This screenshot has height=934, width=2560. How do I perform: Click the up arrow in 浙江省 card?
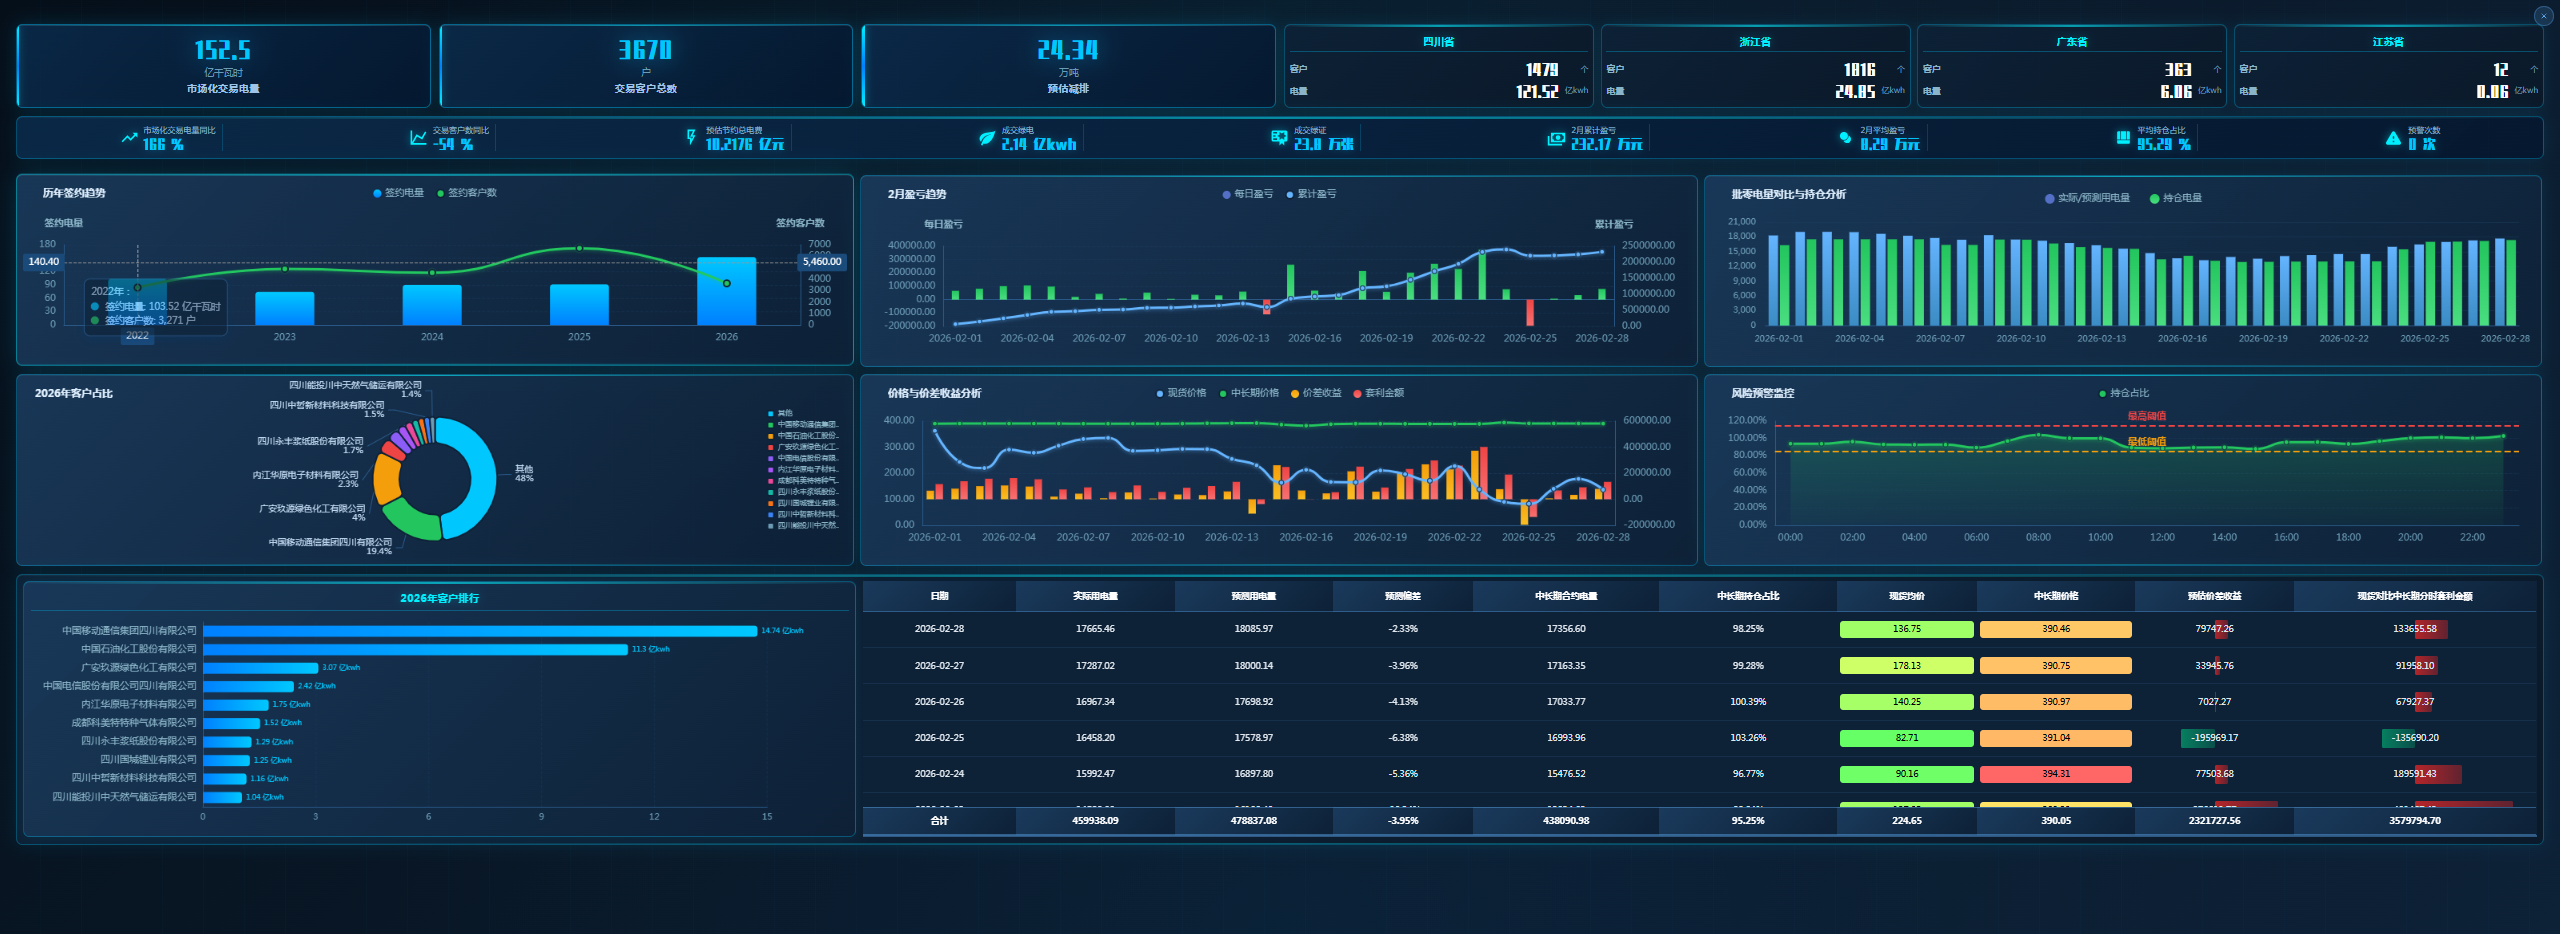click(x=1901, y=70)
